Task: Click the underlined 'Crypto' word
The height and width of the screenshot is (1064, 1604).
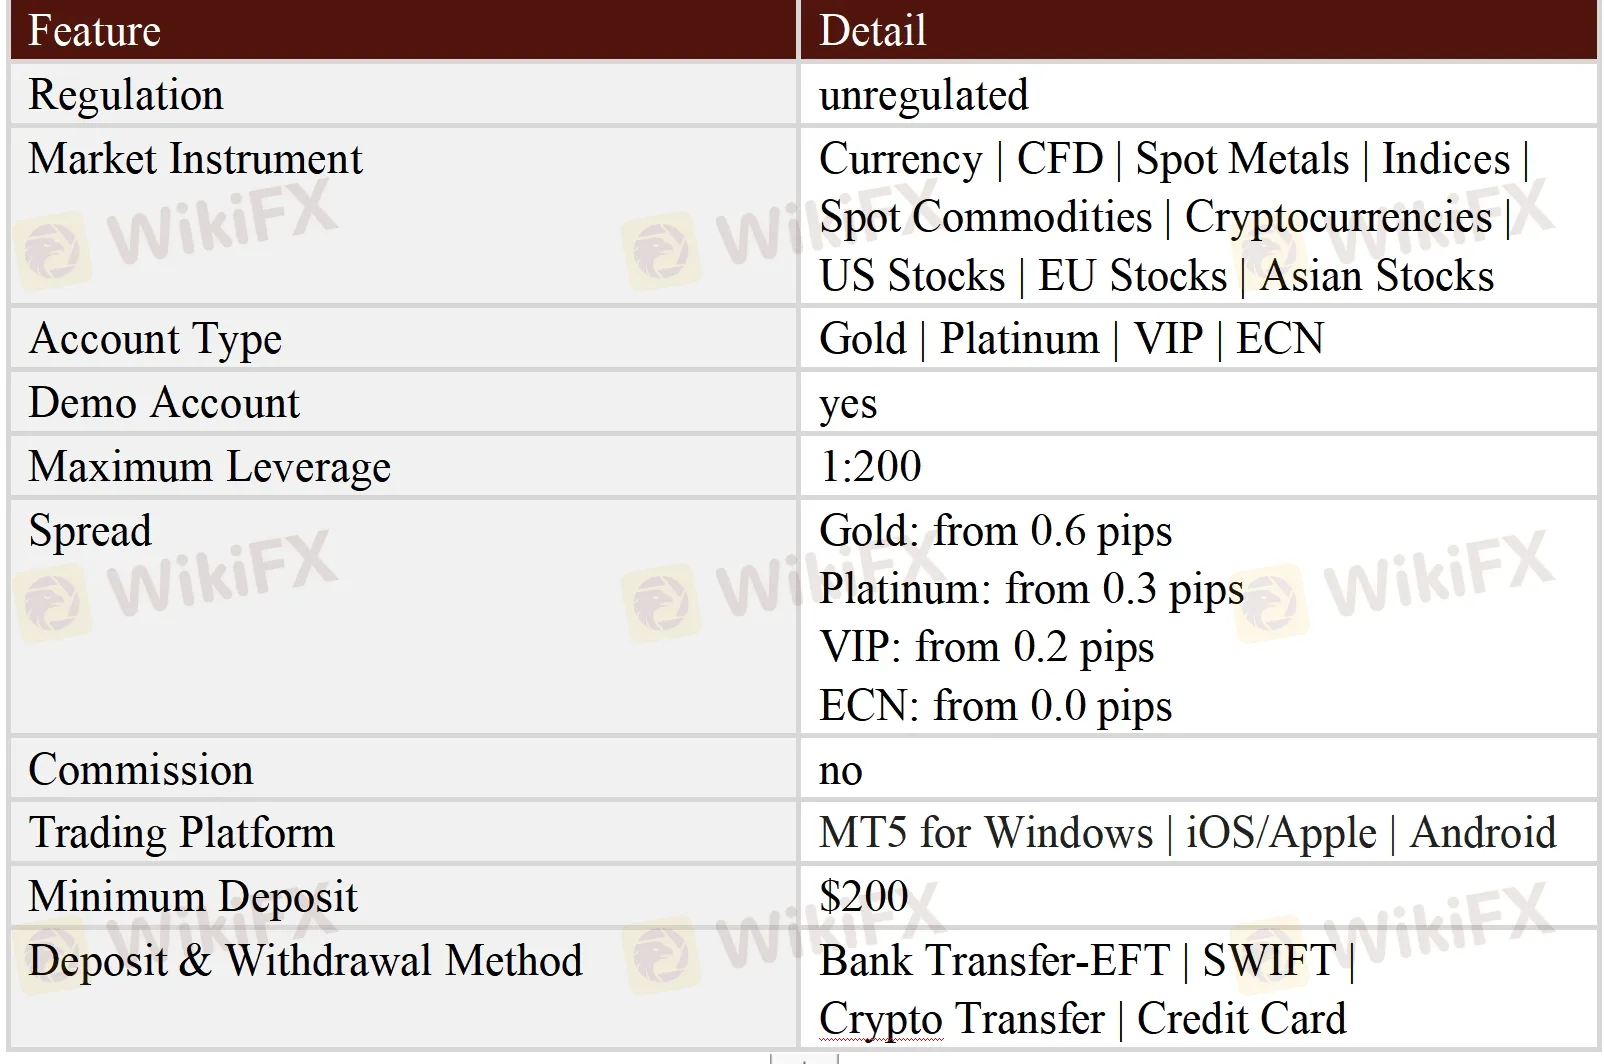Action: point(880,1020)
